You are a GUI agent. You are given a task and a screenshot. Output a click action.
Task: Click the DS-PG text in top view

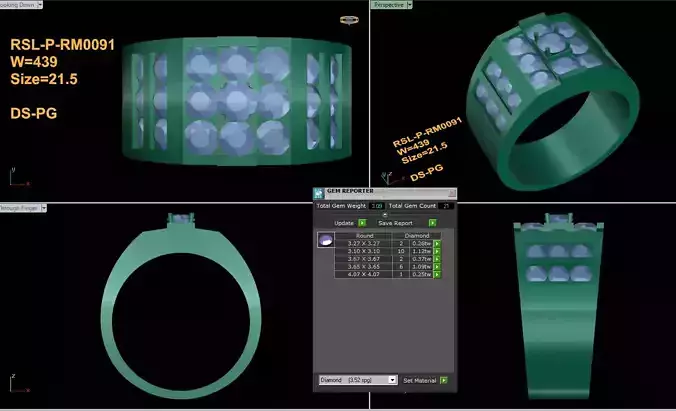tap(34, 114)
